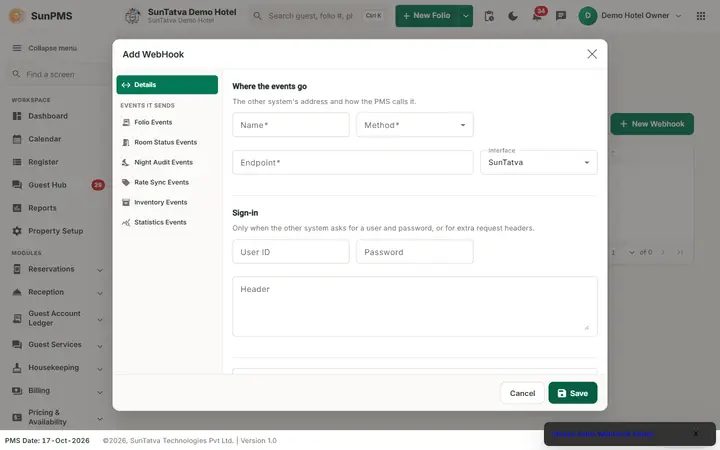The width and height of the screenshot is (720, 450).
Task: Click the Reservations module icon
Action: click(17, 269)
